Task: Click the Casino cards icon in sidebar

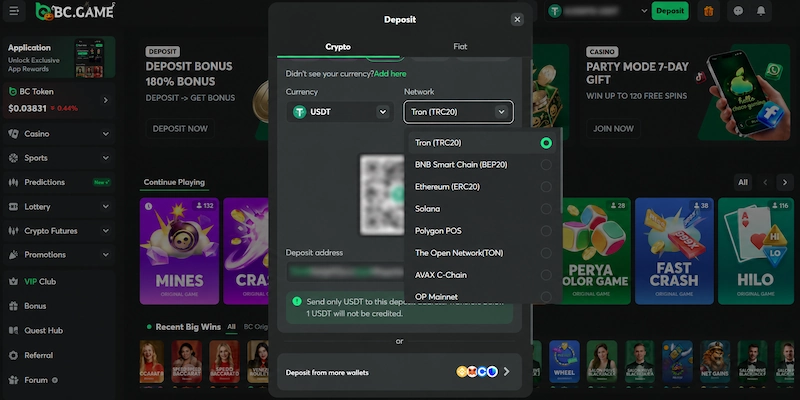Action: pyautogui.click(x=13, y=134)
